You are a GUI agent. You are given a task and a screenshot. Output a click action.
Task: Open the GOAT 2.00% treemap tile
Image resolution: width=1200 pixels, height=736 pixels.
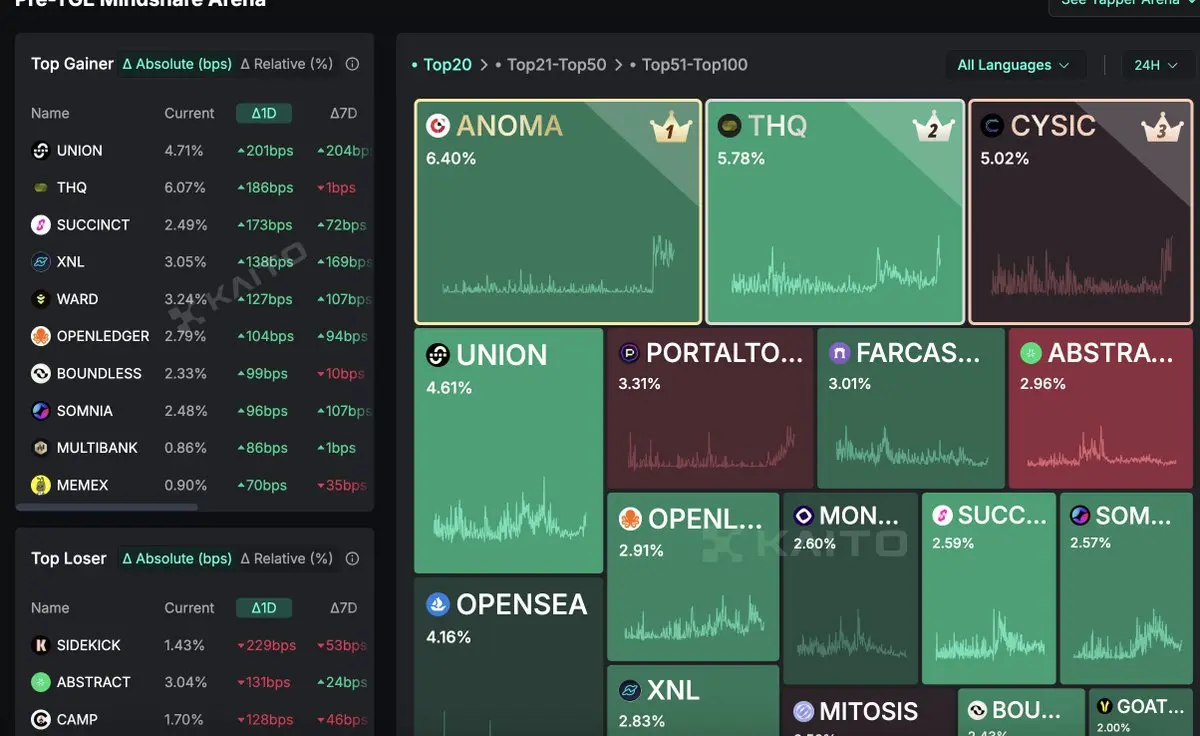click(1141, 712)
